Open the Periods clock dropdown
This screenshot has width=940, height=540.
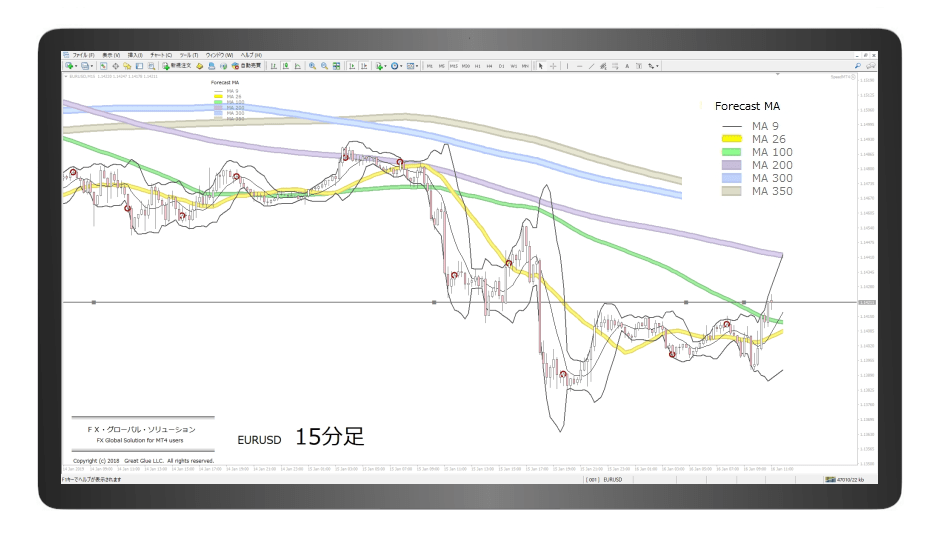pyautogui.click(x=396, y=66)
